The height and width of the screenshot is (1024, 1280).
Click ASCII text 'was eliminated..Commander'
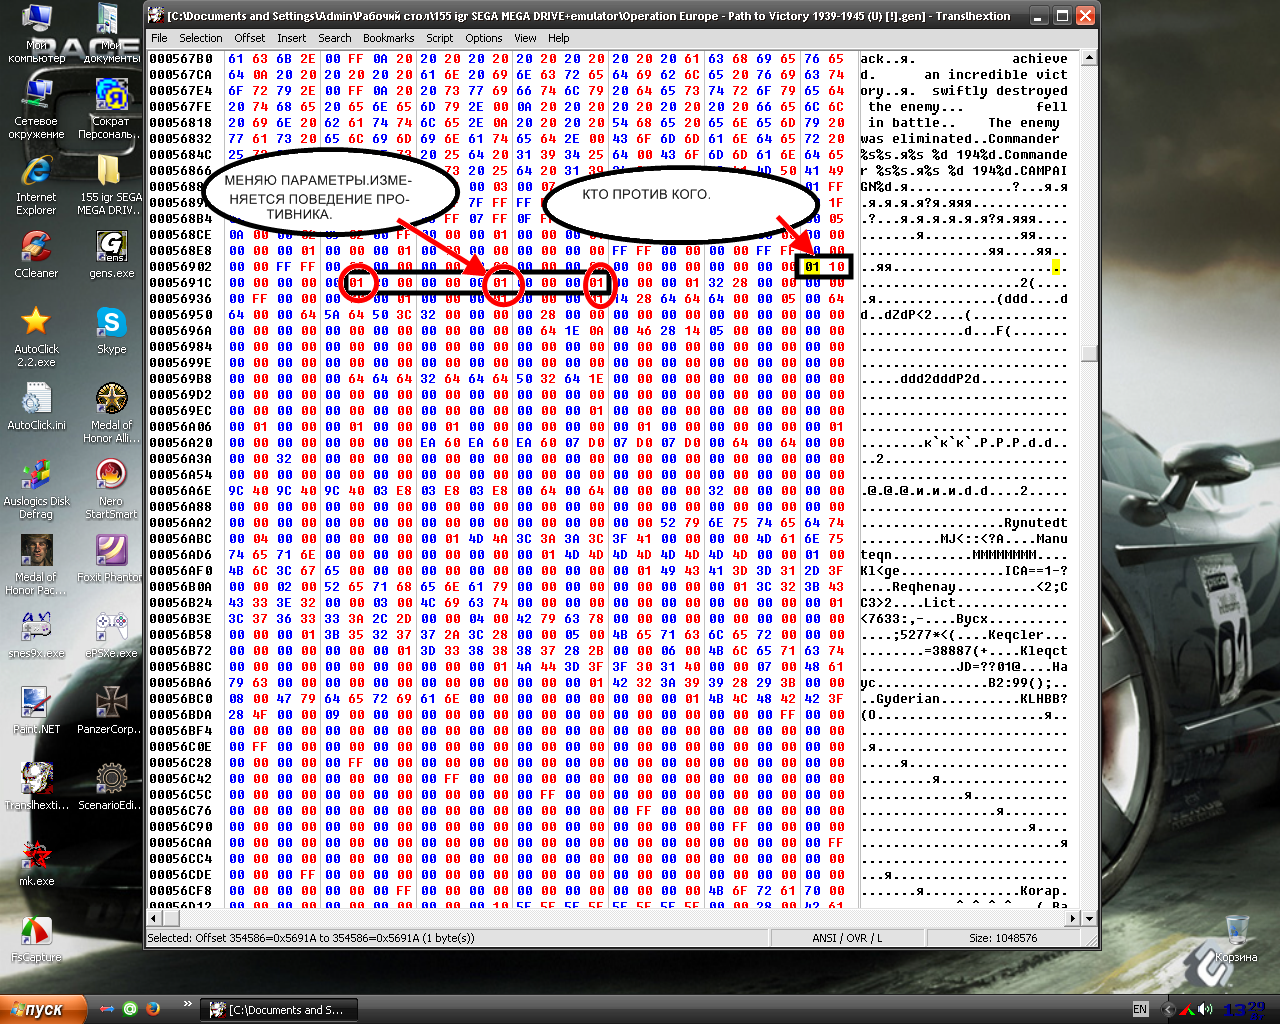tap(960, 139)
